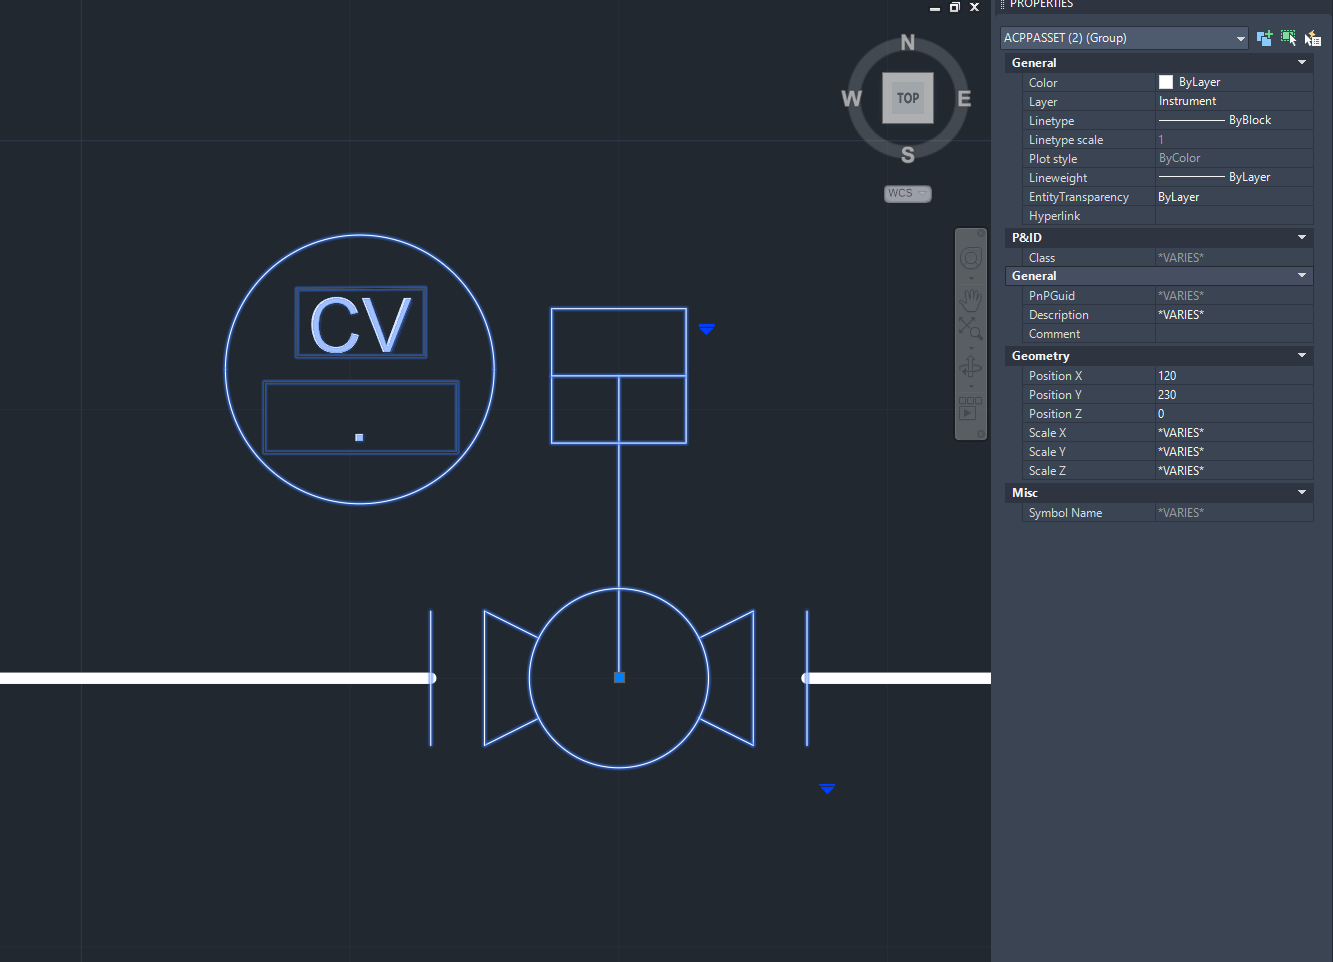
Task: Open the ACPPASSET (2) (Group) dropdown
Action: 1240,37
